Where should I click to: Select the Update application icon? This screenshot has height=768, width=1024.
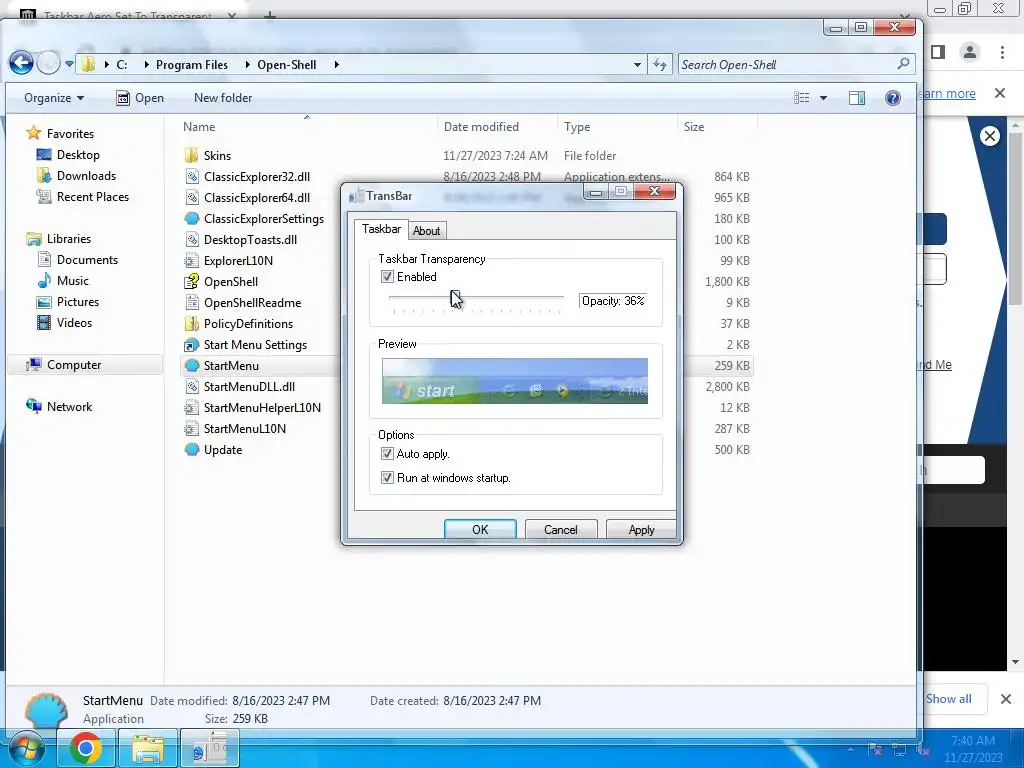click(191, 450)
